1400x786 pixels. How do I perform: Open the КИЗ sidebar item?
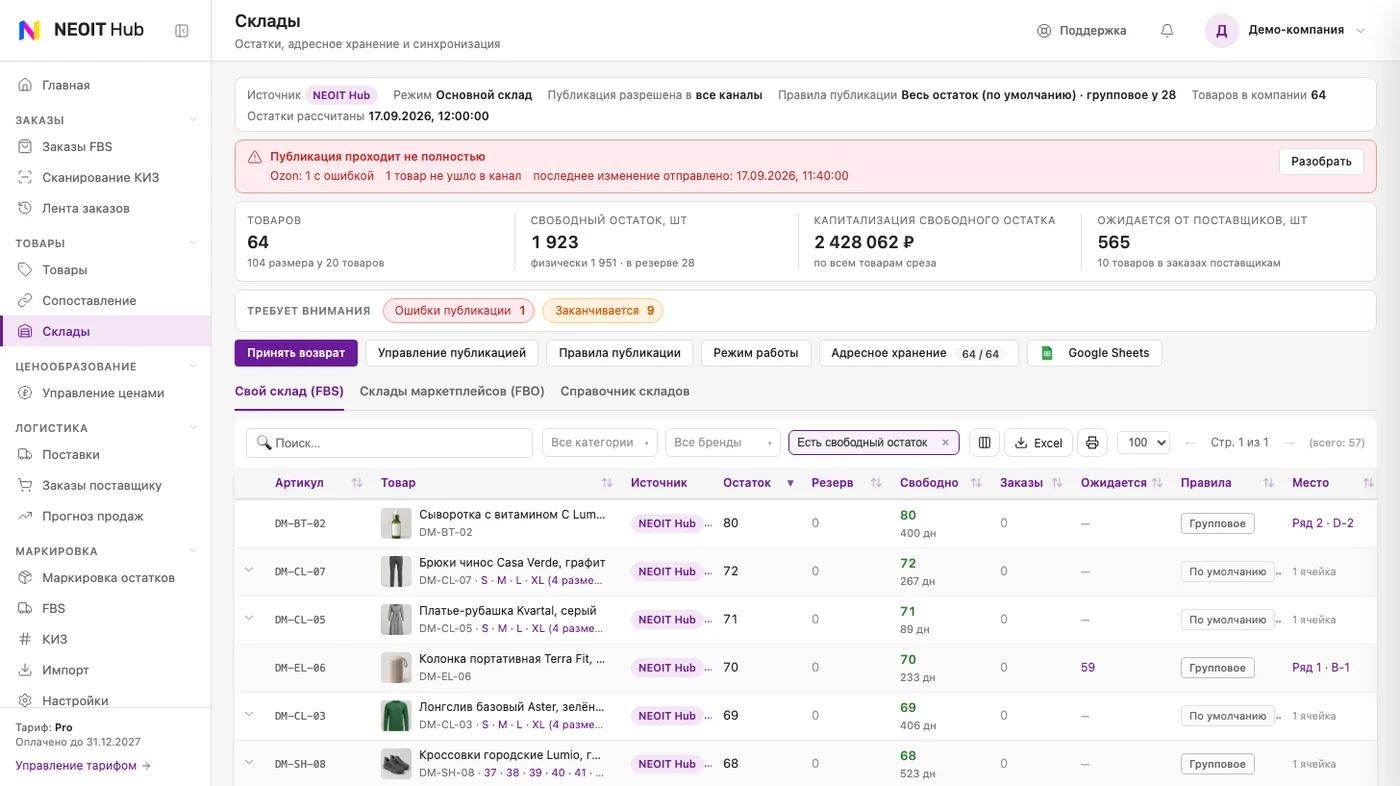[x=105, y=639]
